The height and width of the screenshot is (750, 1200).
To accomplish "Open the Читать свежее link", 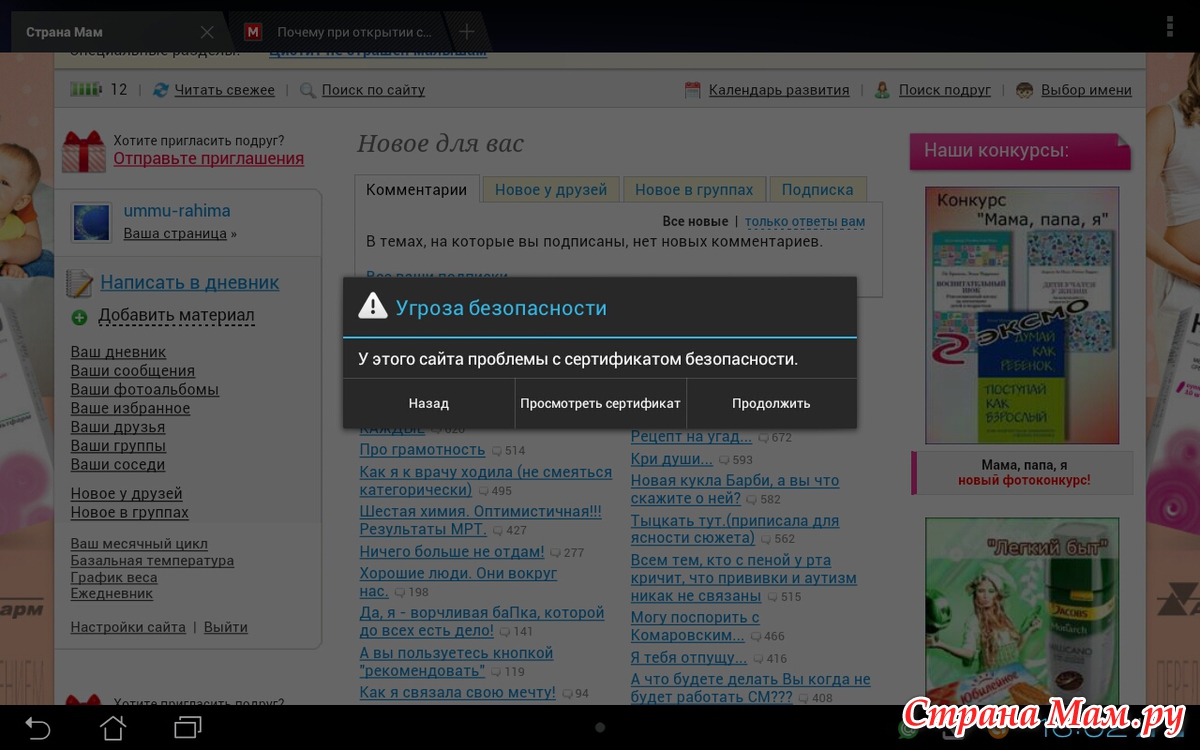I will pyautogui.click(x=224, y=90).
